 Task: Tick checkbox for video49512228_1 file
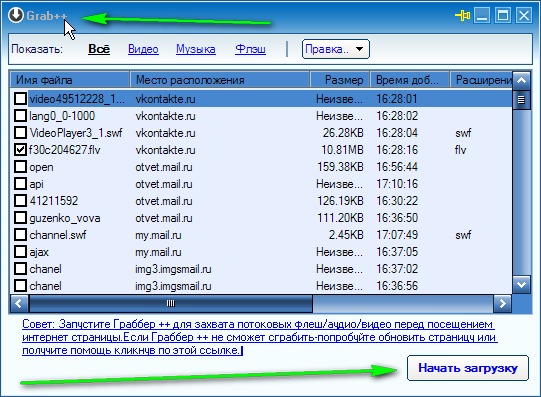[x=20, y=99]
